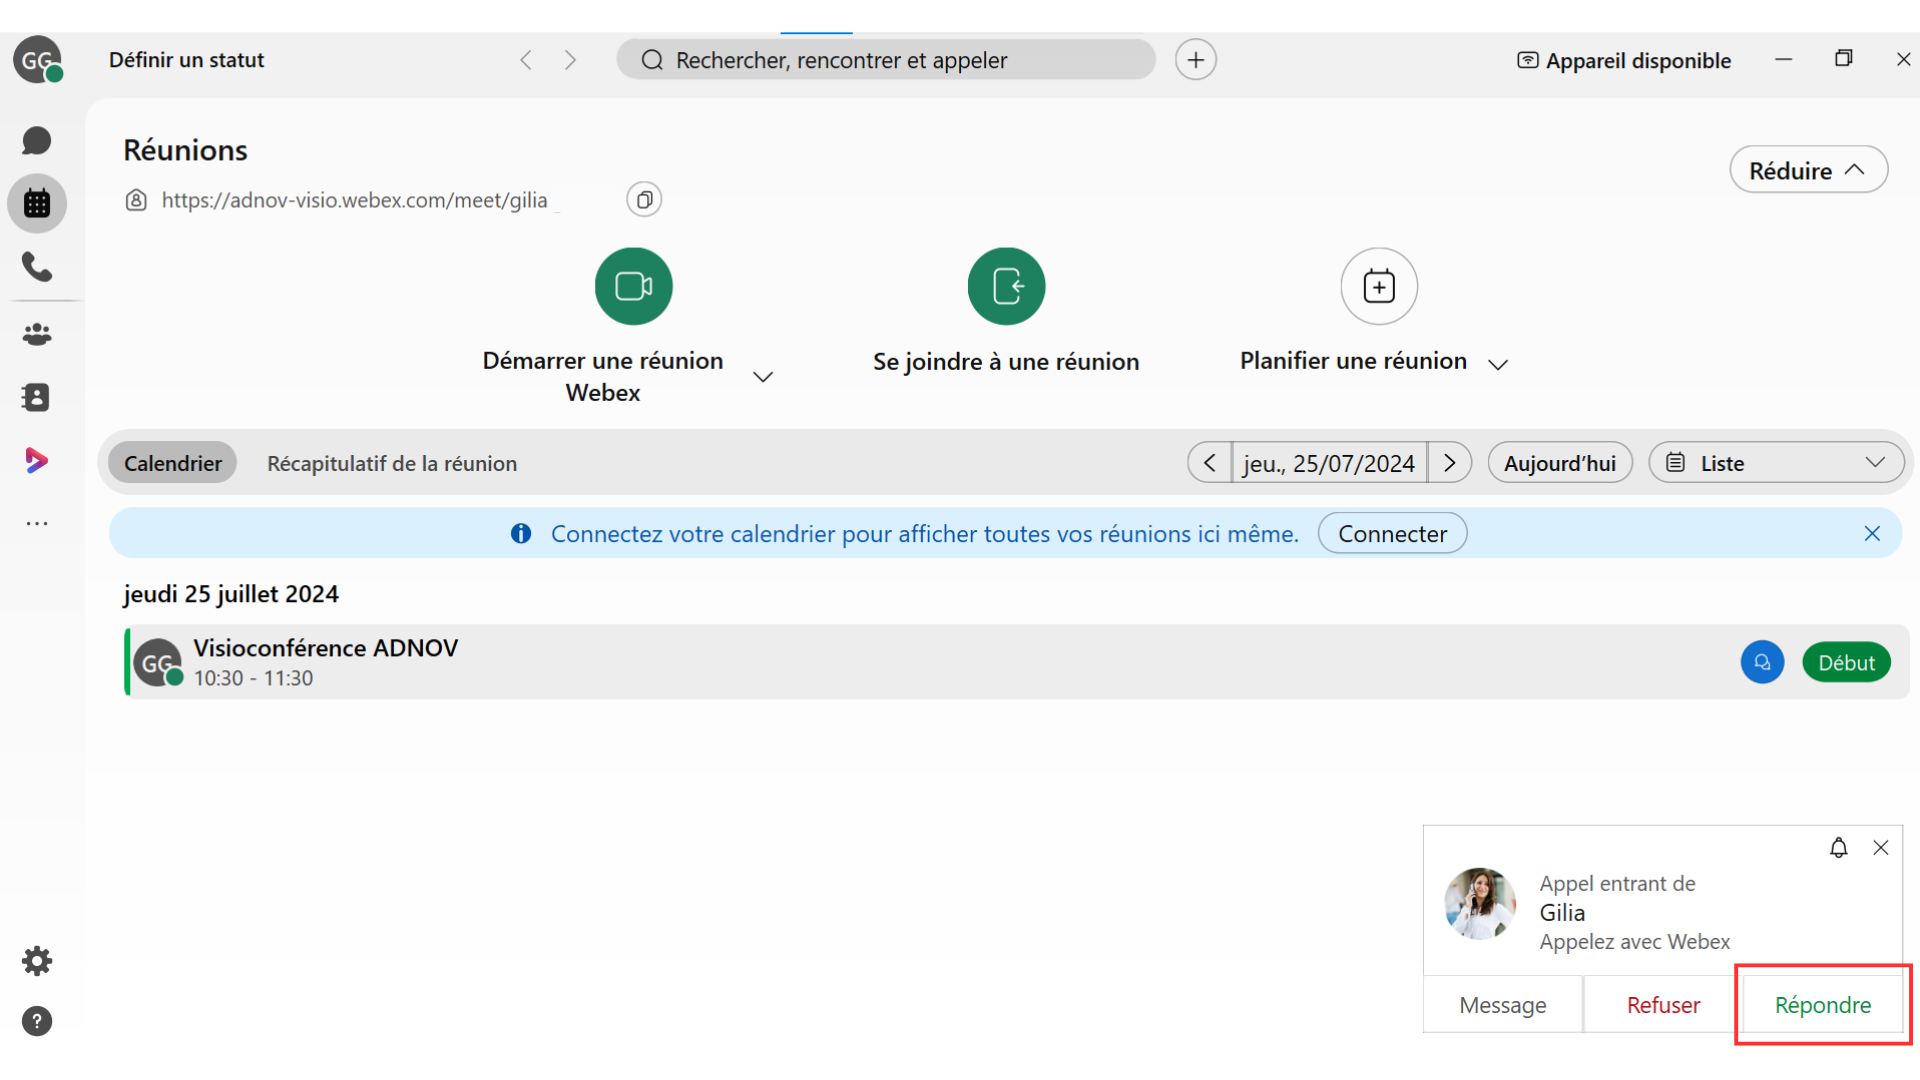The image size is (1920, 1080).
Task: Click the jeudi 25 juillet 2024 date heading
Action: click(x=231, y=594)
